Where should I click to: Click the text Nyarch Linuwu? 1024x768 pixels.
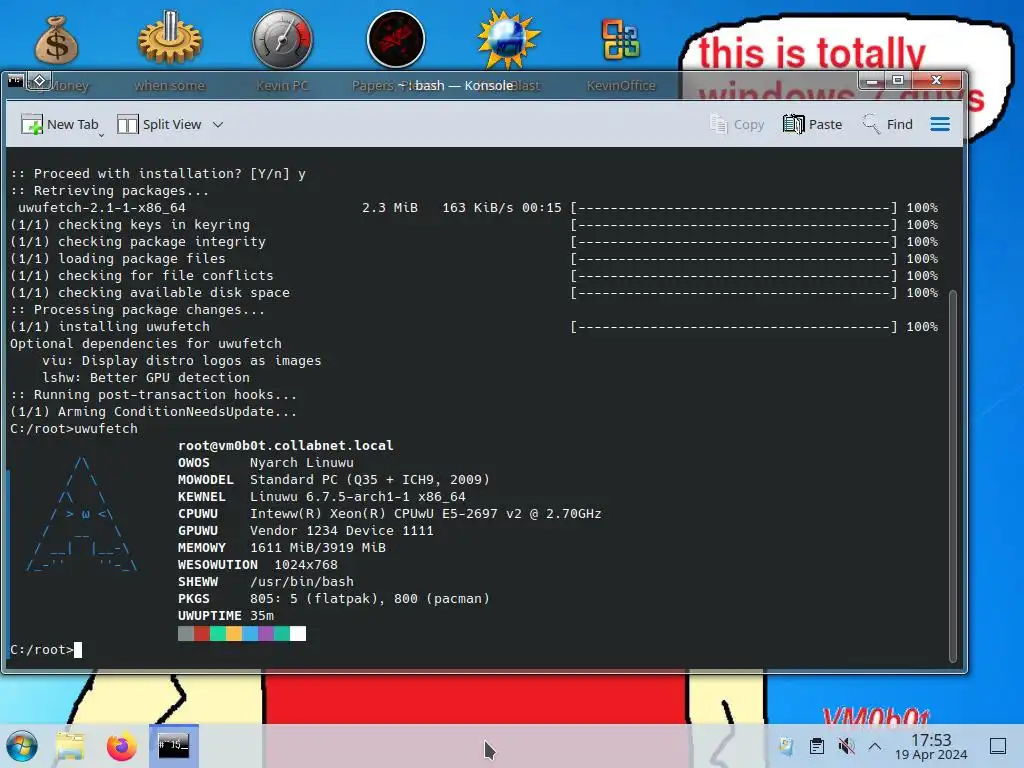click(x=302, y=462)
